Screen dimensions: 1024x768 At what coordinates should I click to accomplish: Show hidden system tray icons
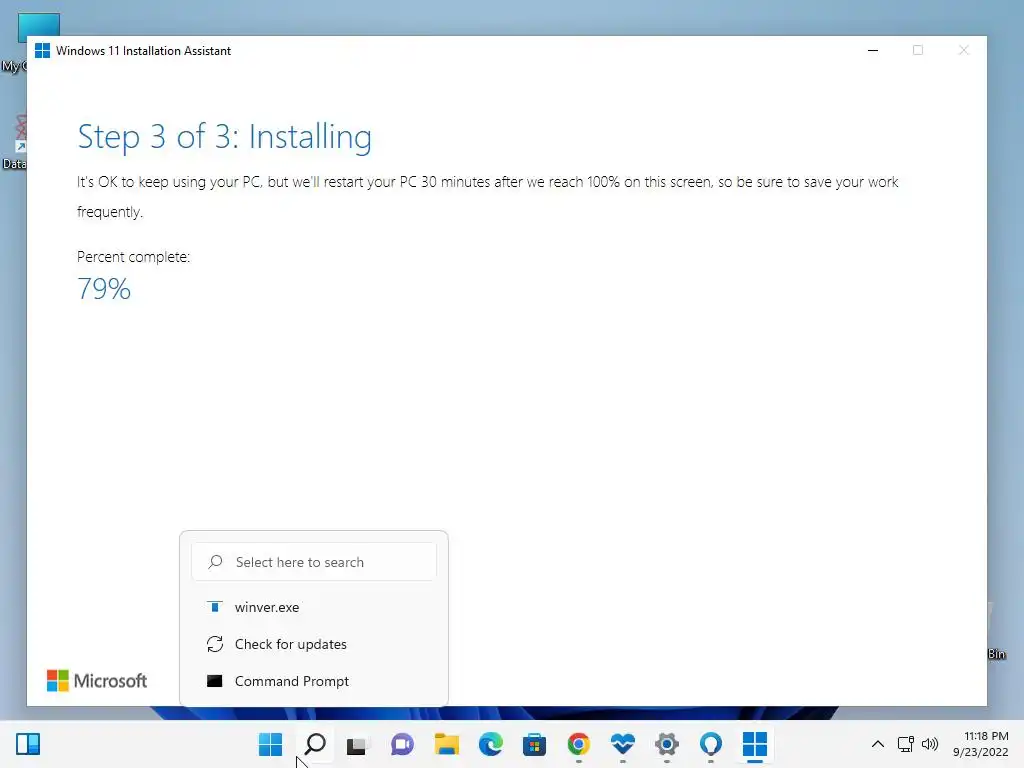point(878,744)
